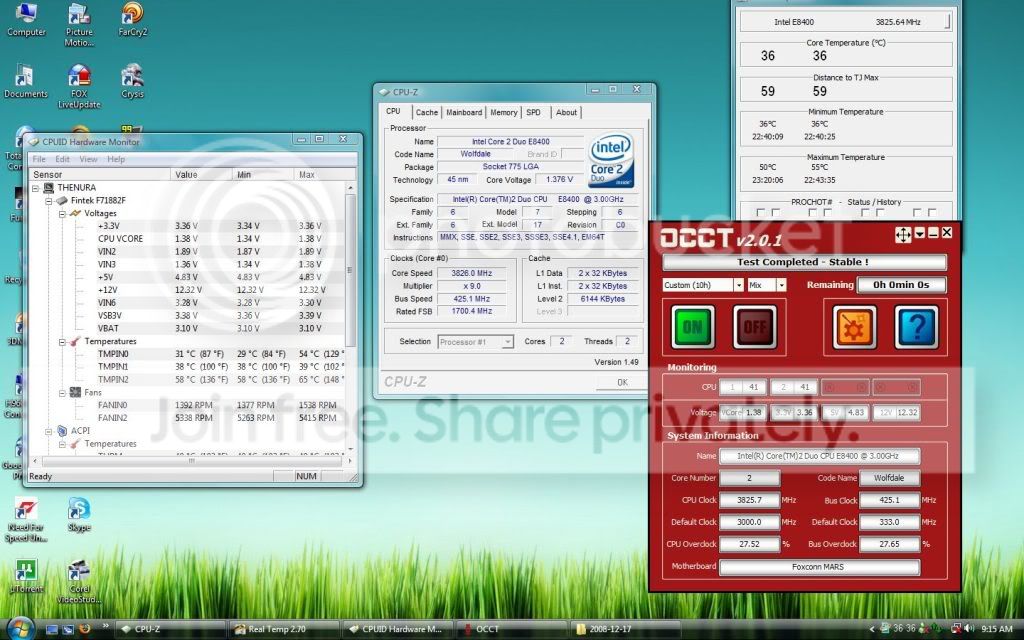The height and width of the screenshot is (640, 1024).
Task: Open the Edit menu in Hardware Monitor
Action: pyautogui.click(x=62, y=159)
